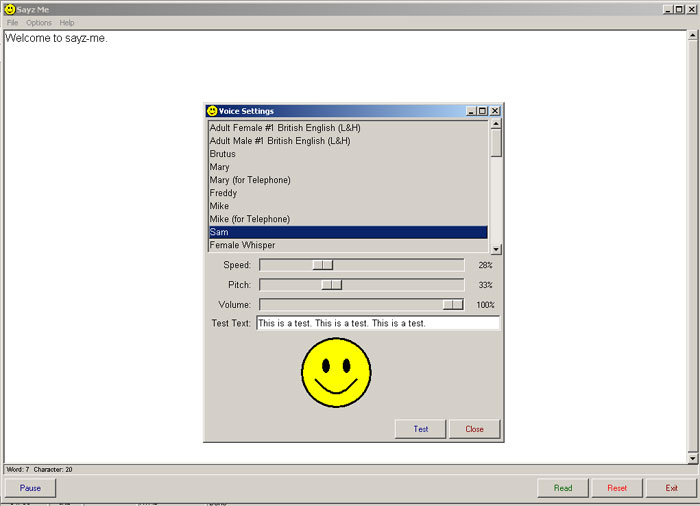Click the Voice Settings title bar smiley icon
Viewport: 700px width, 506px height.
(212, 111)
